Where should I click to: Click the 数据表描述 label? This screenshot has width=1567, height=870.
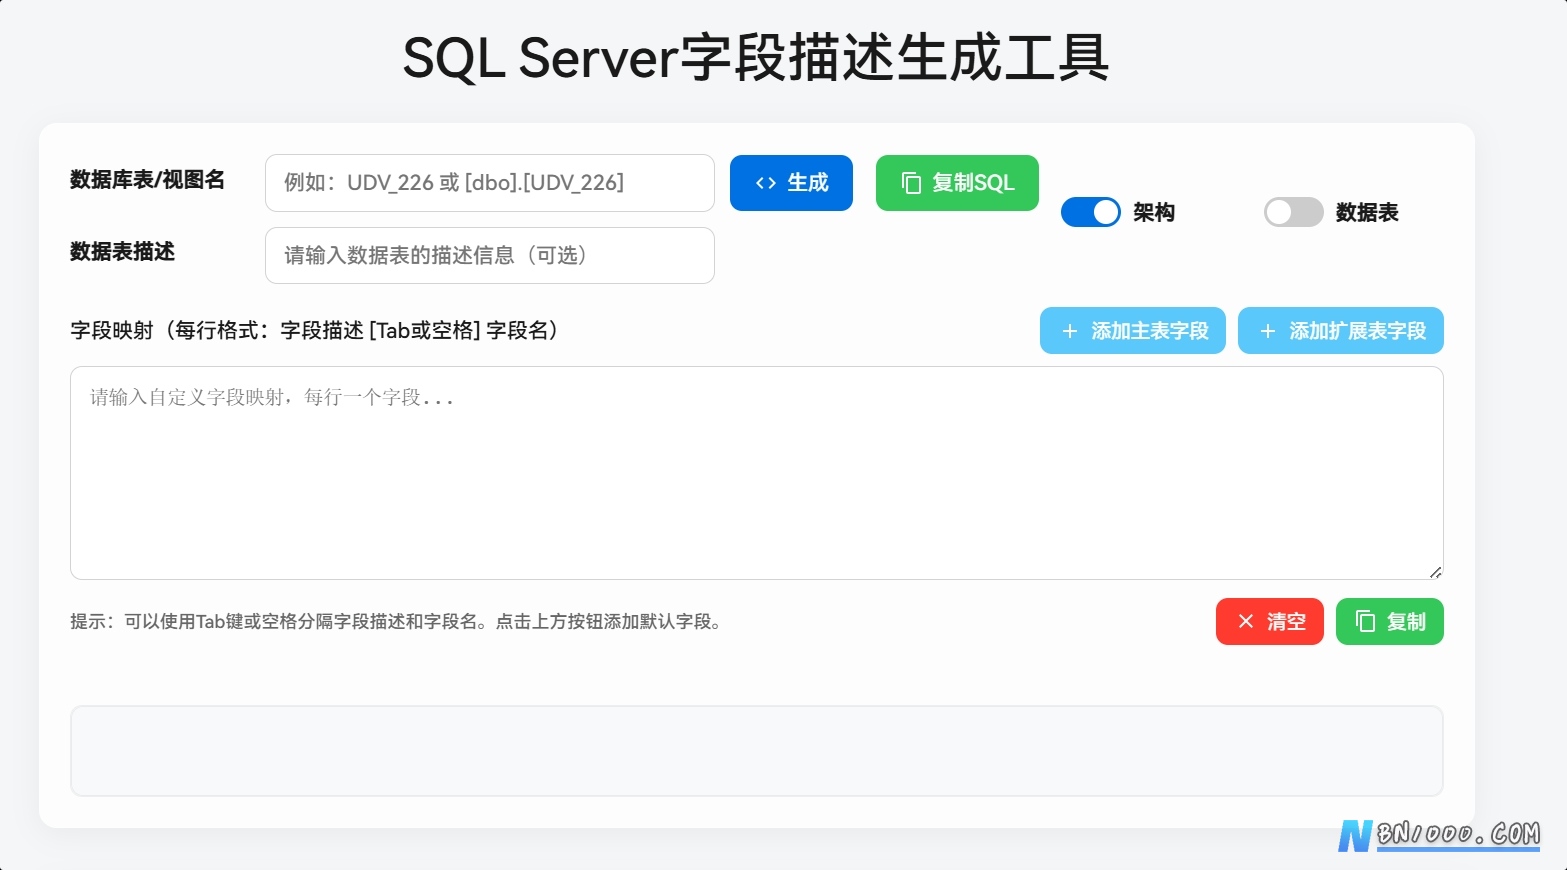[122, 252]
